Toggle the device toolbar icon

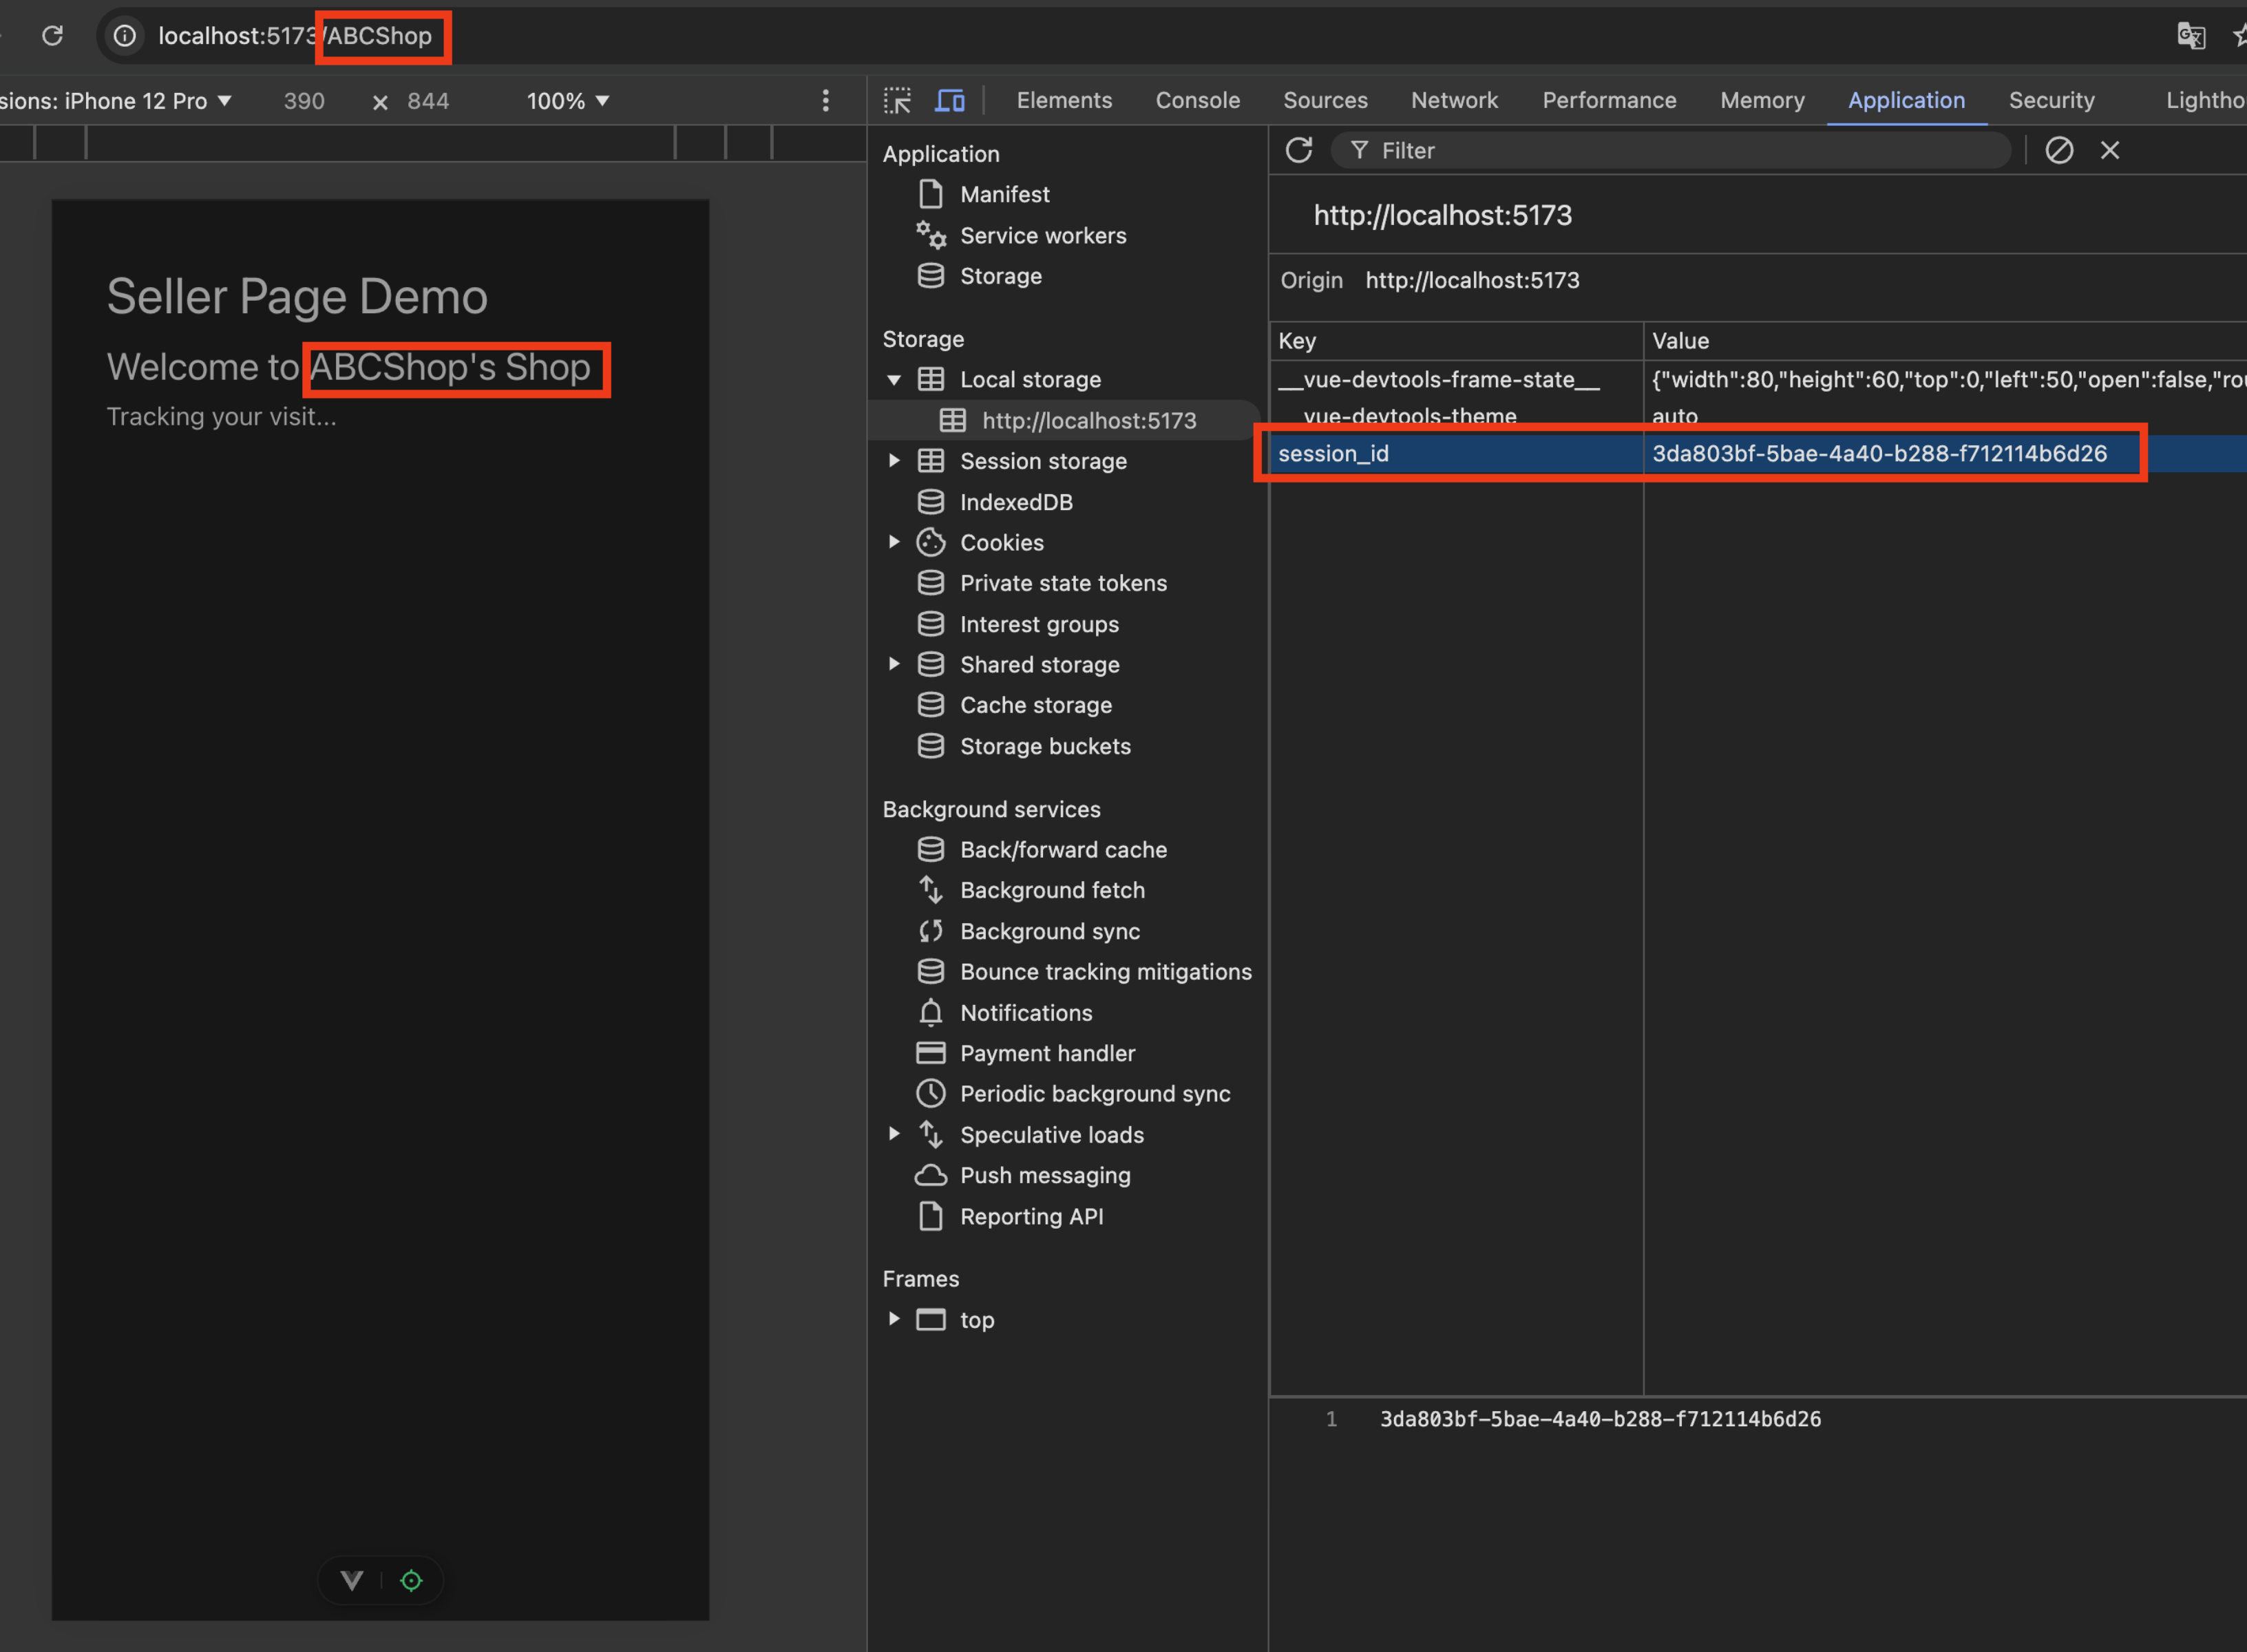point(949,100)
